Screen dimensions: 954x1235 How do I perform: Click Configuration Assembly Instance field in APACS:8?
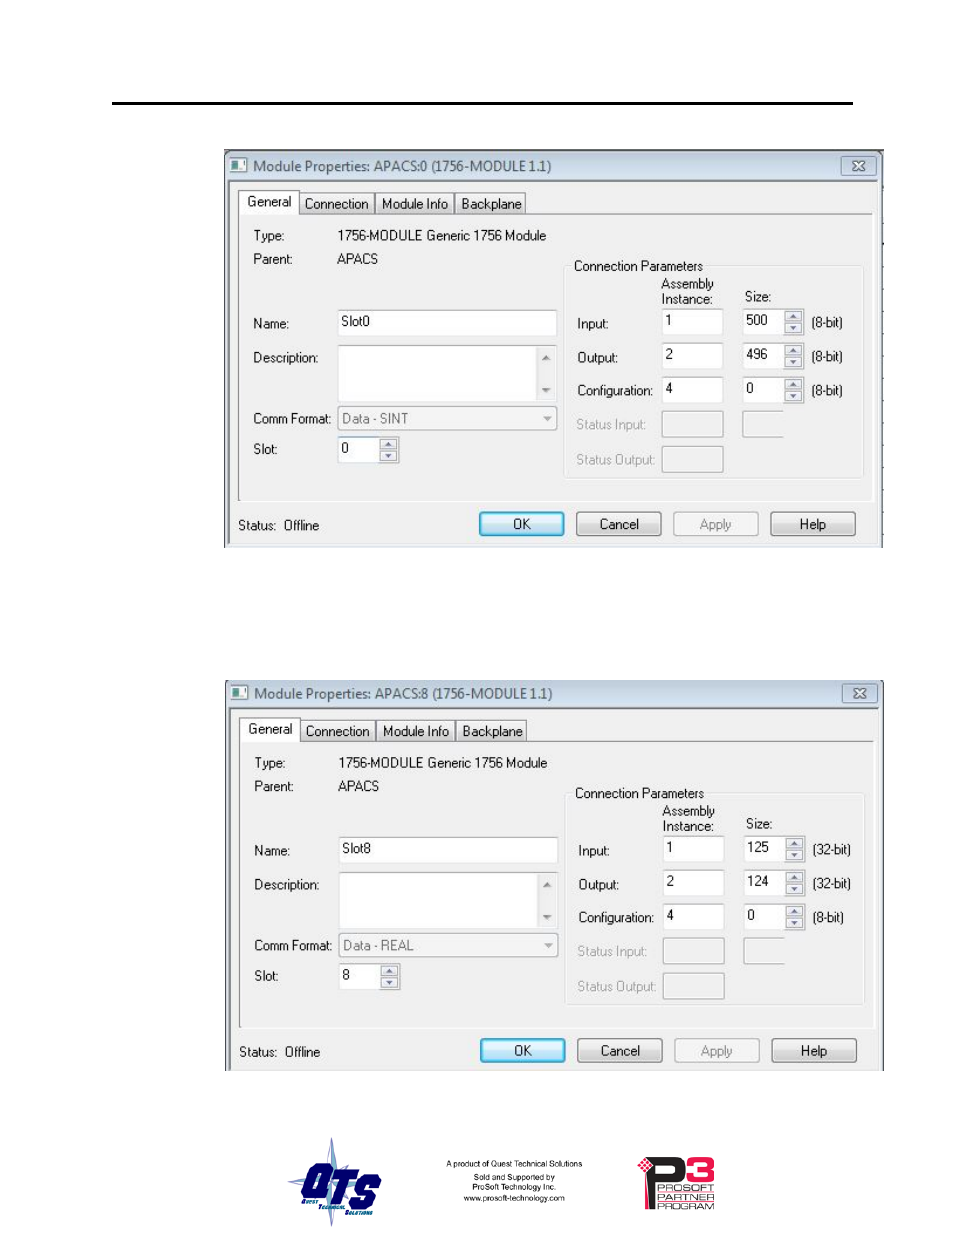coord(693,917)
